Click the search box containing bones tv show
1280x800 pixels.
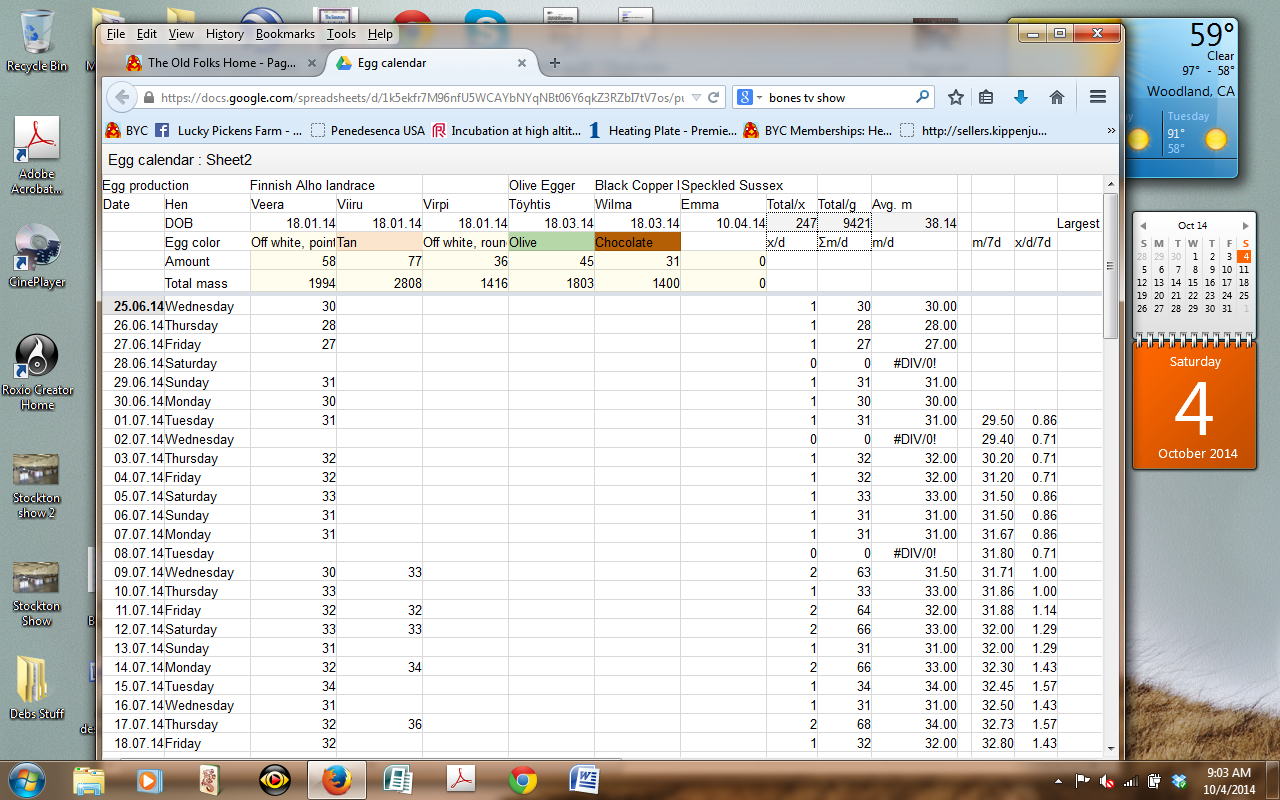click(x=840, y=98)
